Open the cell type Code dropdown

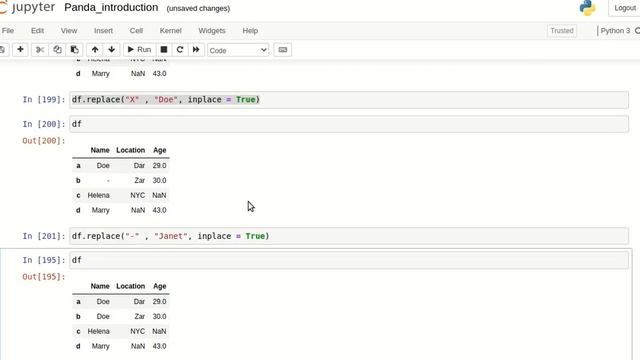(238, 50)
